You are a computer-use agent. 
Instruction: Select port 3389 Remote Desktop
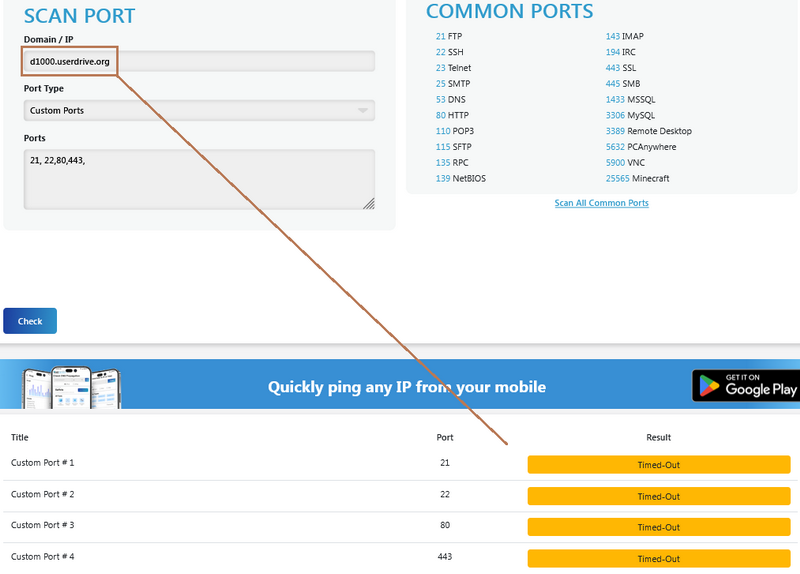point(648,131)
